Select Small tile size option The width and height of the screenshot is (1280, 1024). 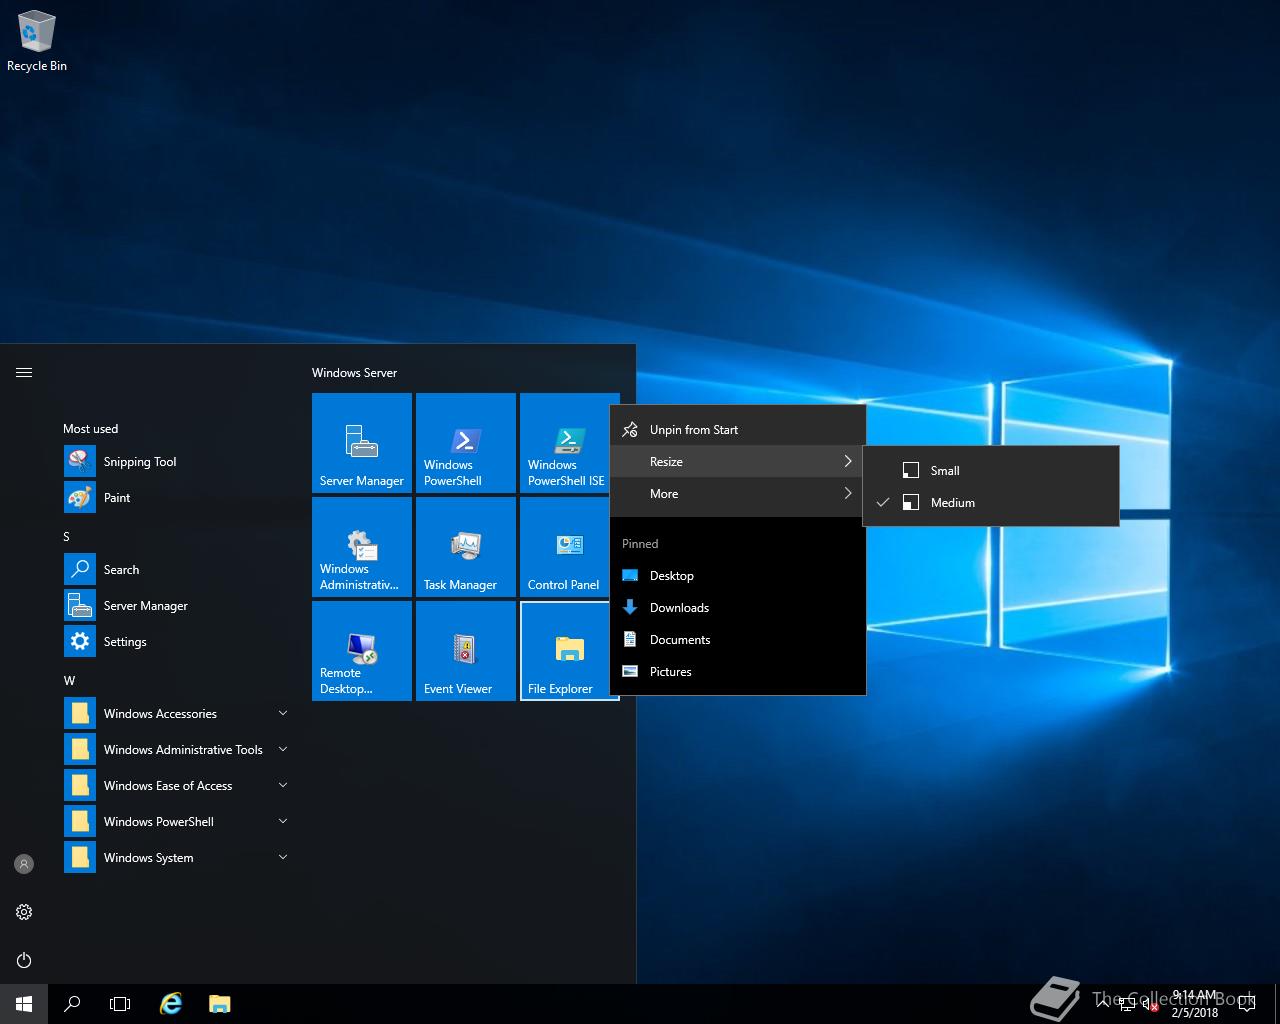tap(991, 470)
